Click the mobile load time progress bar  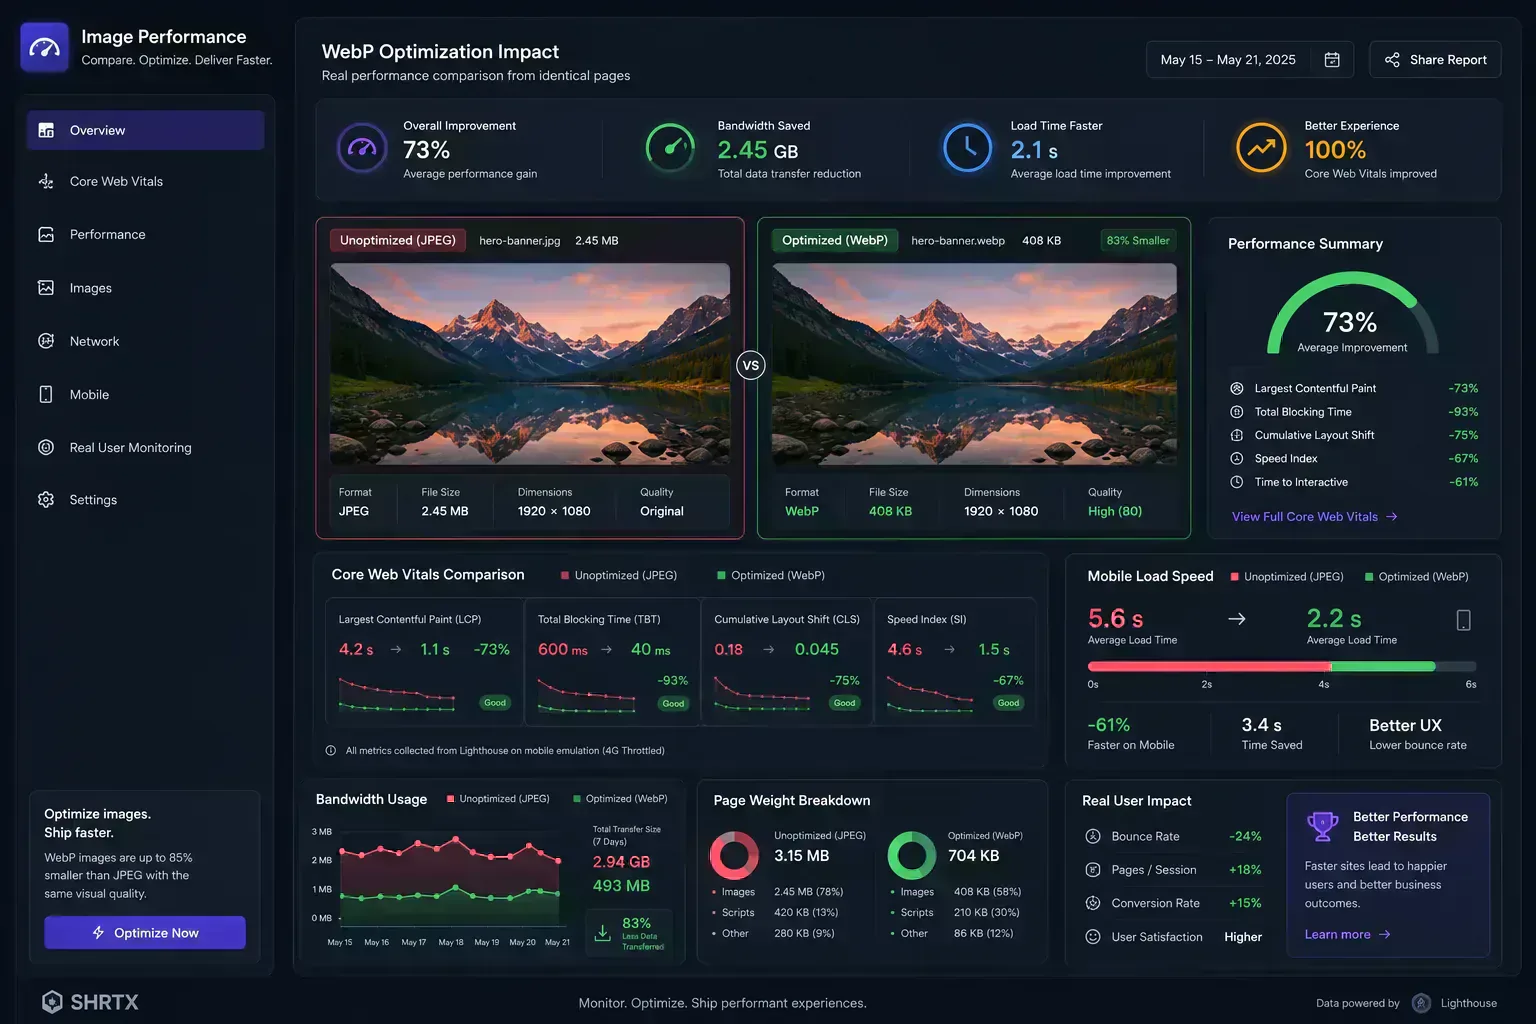[1282, 666]
